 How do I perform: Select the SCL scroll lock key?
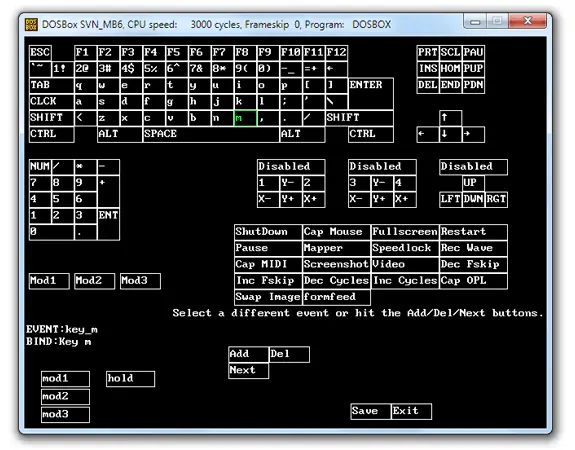450,52
